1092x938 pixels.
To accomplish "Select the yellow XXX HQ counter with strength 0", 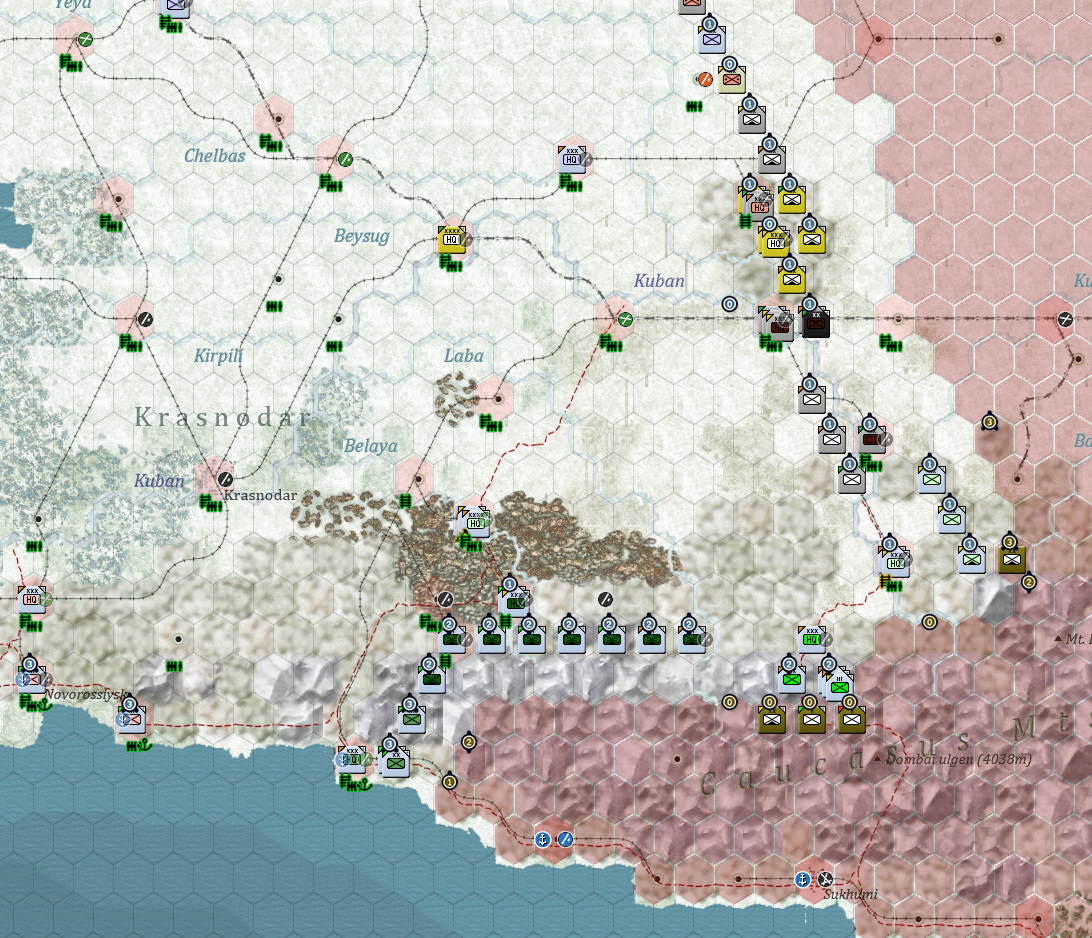I will [x=774, y=242].
